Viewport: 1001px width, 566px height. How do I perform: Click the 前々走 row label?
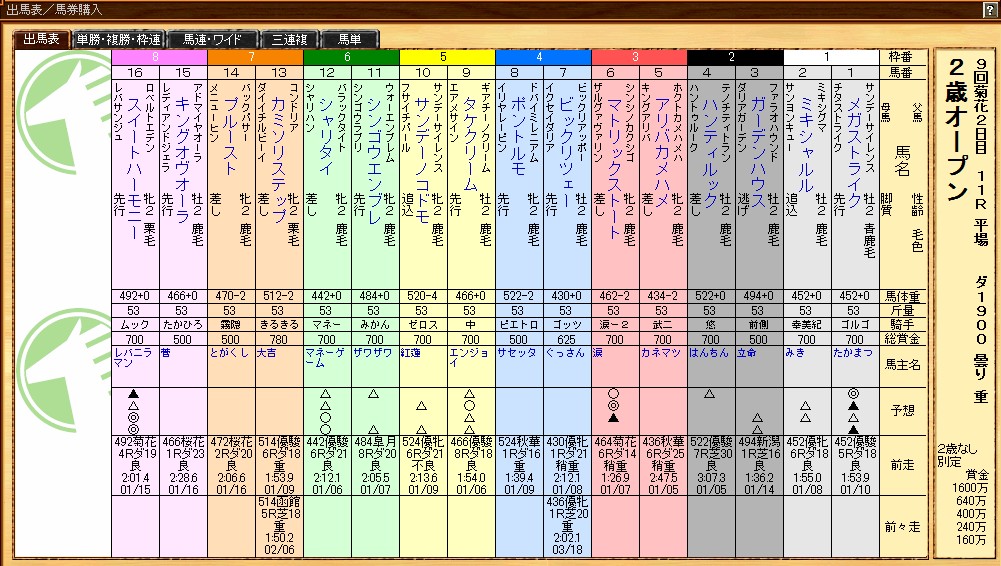coord(903,527)
